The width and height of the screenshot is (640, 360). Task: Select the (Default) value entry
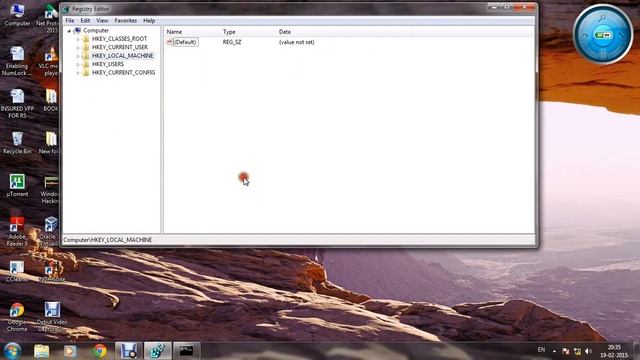click(x=185, y=42)
